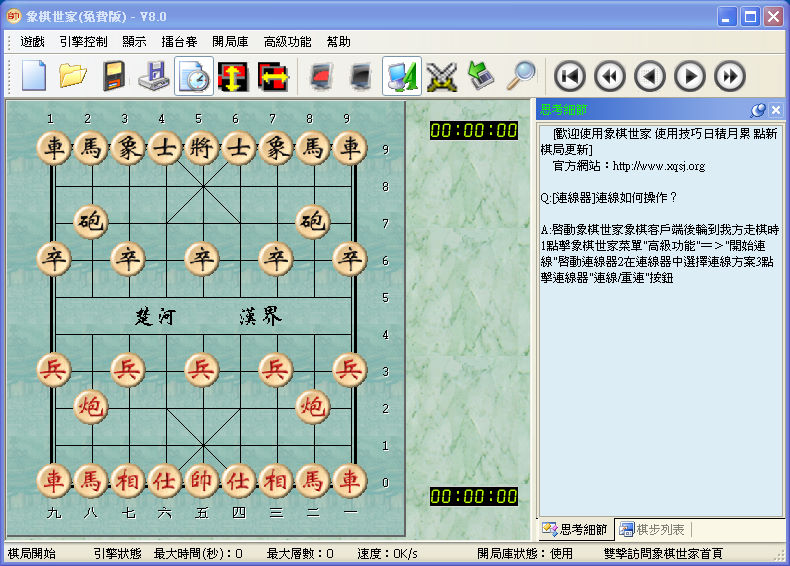Switch to the 棋步列表 tab
This screenshot has height=566, width=790.
tap(652, 529)
